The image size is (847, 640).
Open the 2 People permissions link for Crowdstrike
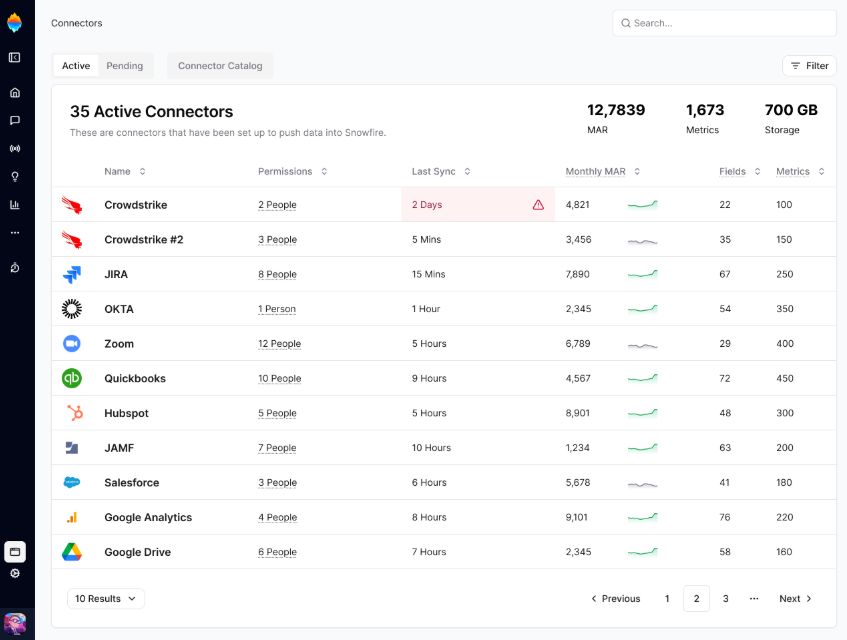[x=277, y=205]
